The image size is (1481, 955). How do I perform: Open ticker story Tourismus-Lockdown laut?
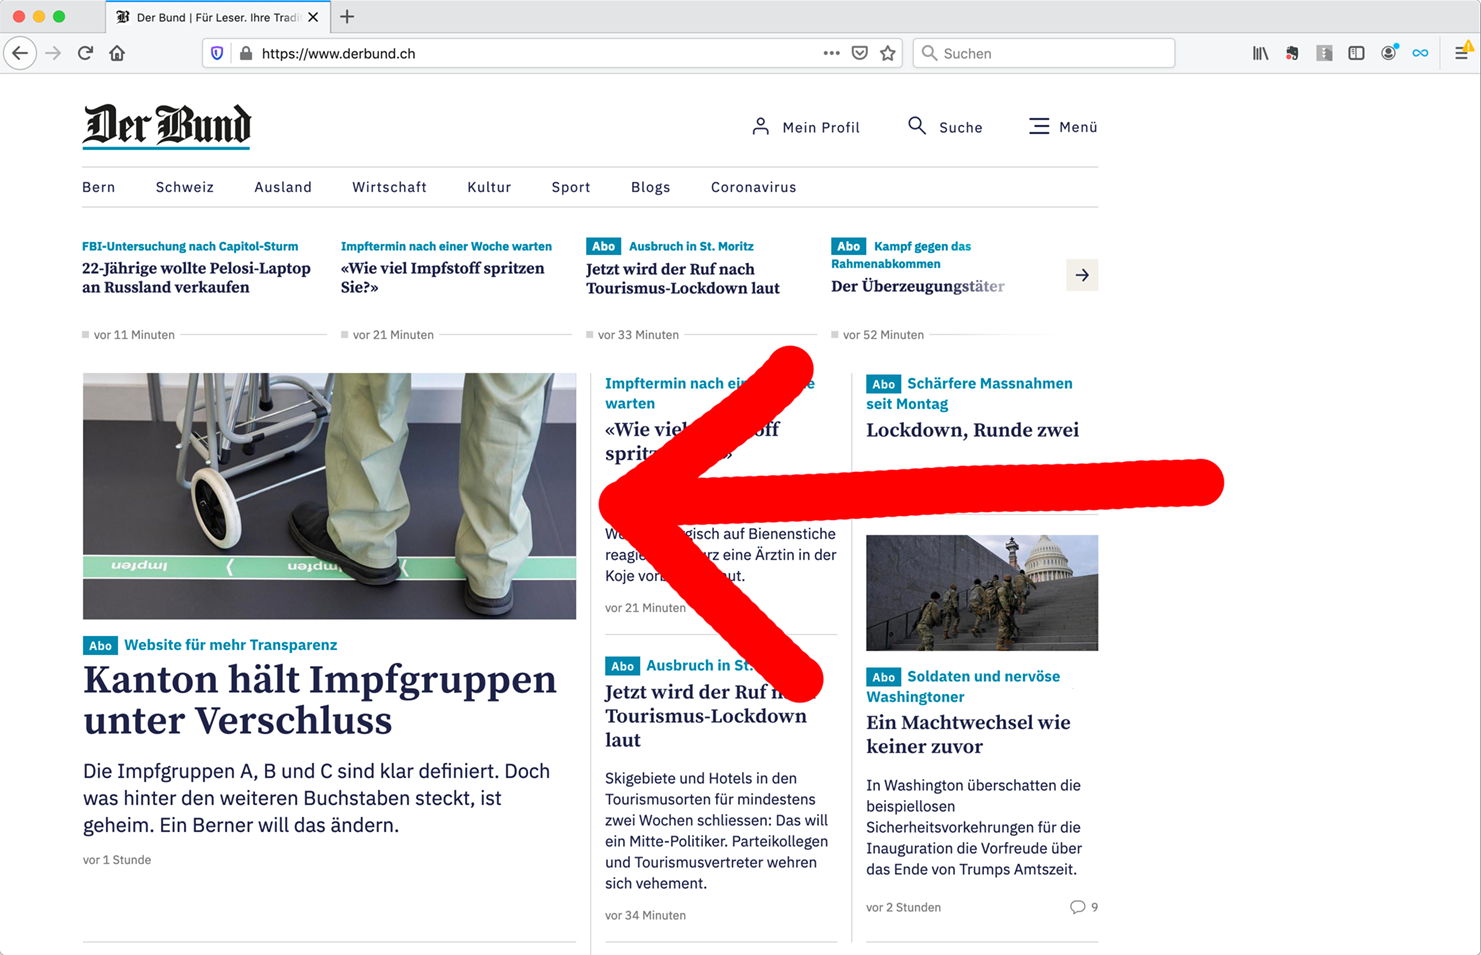point(683,279)
